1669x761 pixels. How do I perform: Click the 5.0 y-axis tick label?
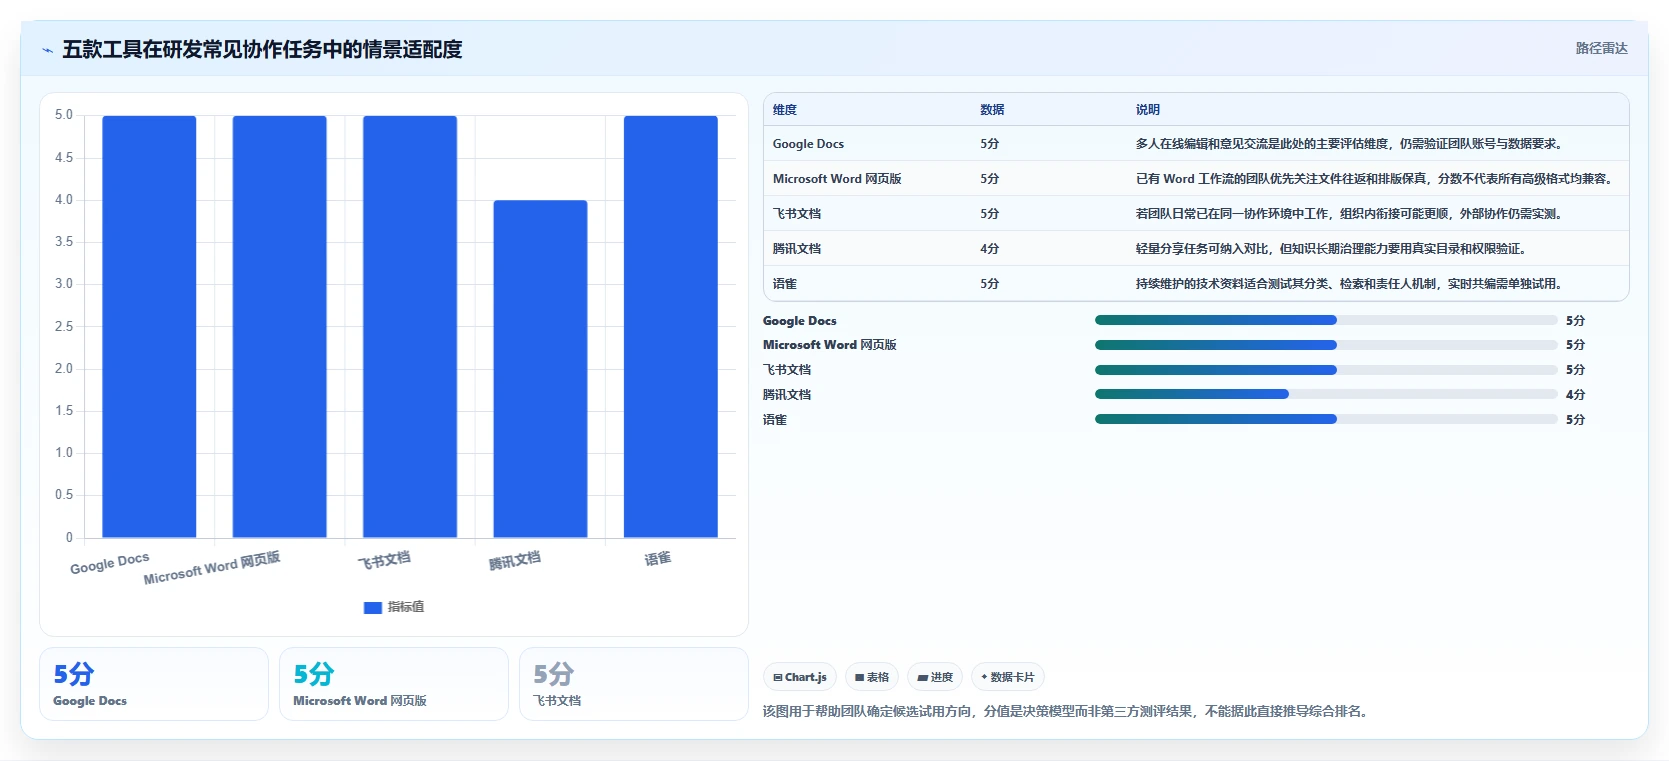(x=64, y=115)
